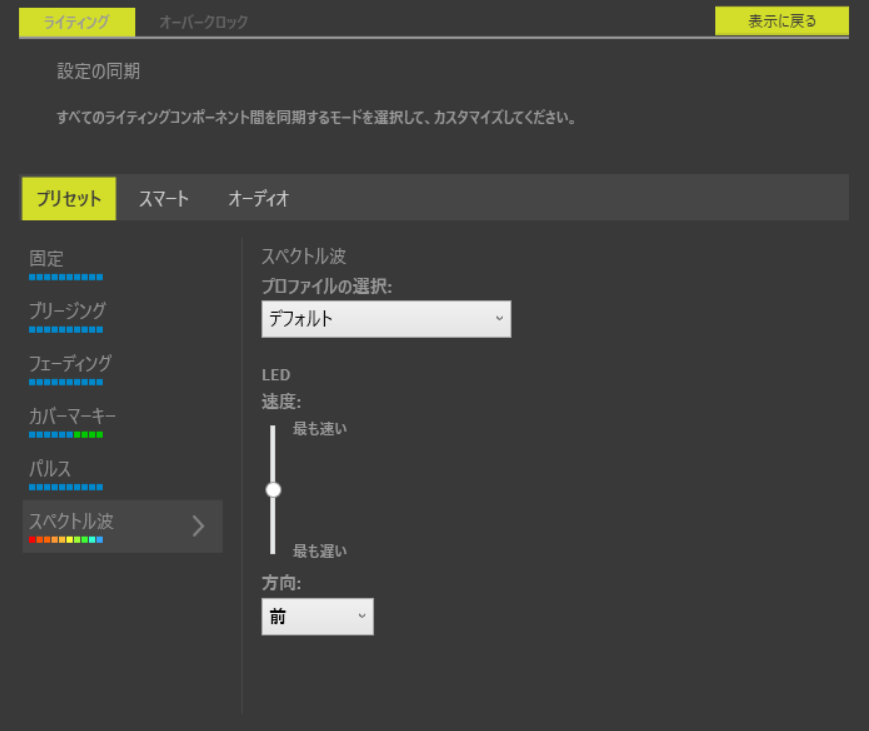Open the プロファイルの選択 dropdown showing デフォルト
The image size is (869, 731).
pyautogui.click(x=386, y=319)
